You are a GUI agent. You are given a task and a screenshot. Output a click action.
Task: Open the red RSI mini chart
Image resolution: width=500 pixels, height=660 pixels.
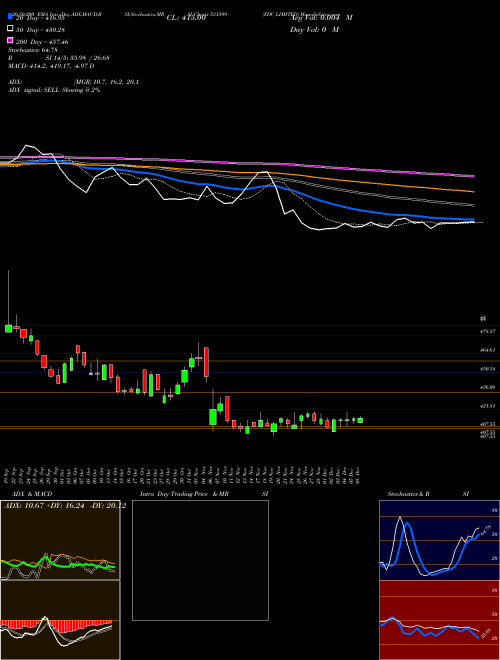coord(439,620)
